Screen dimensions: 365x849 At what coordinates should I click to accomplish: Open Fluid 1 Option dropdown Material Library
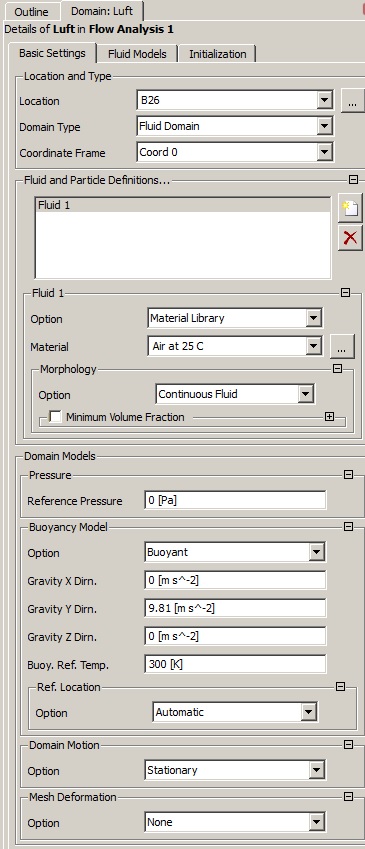point(235,318)
